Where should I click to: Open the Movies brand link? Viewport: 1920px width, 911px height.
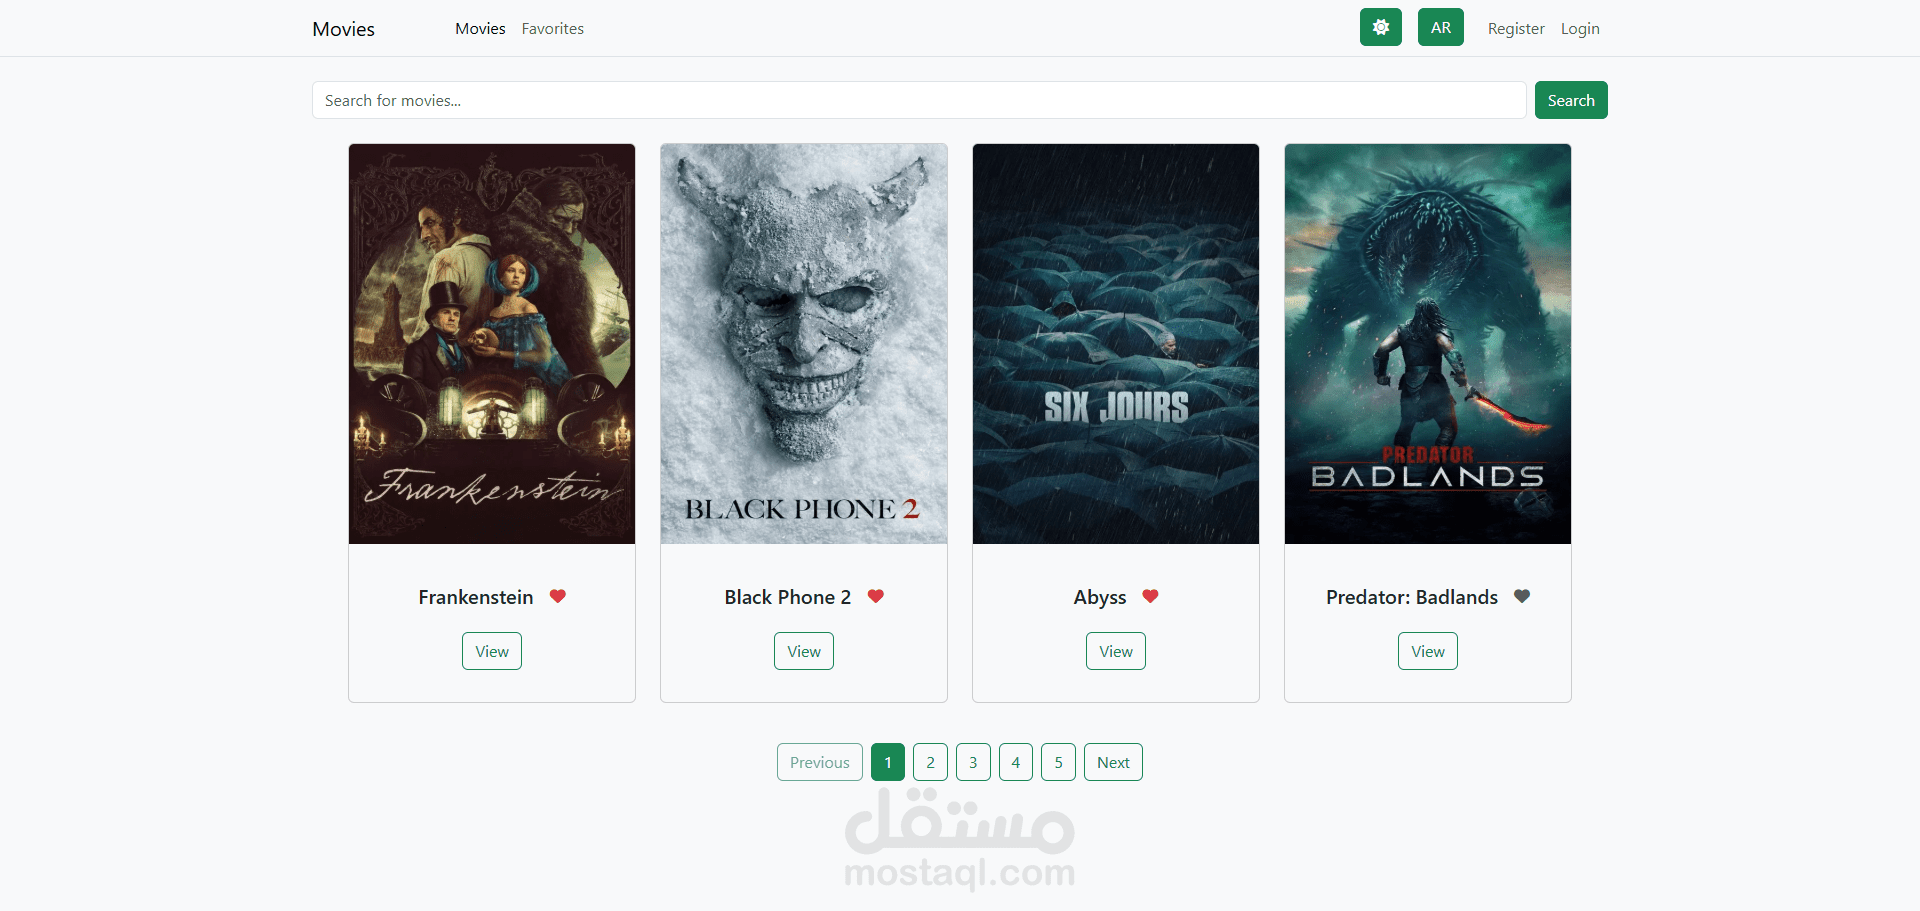343,29
